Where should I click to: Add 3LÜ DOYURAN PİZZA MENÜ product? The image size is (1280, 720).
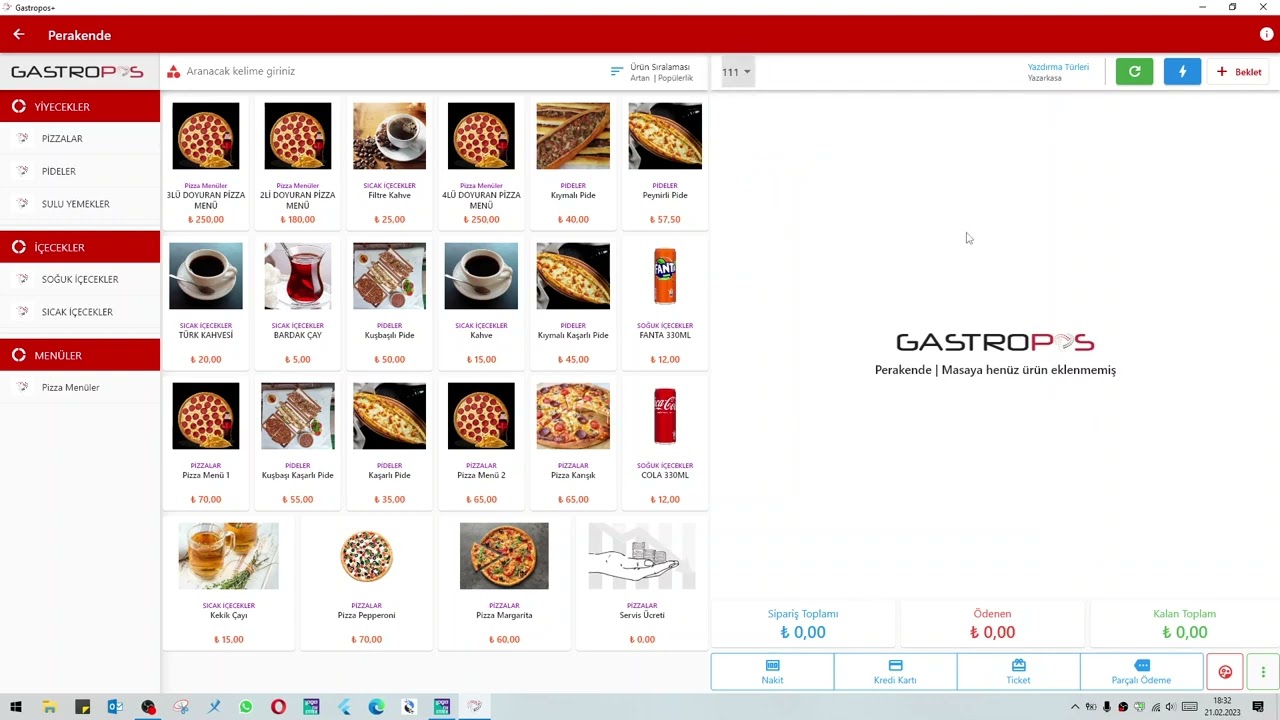coord(206,163)
